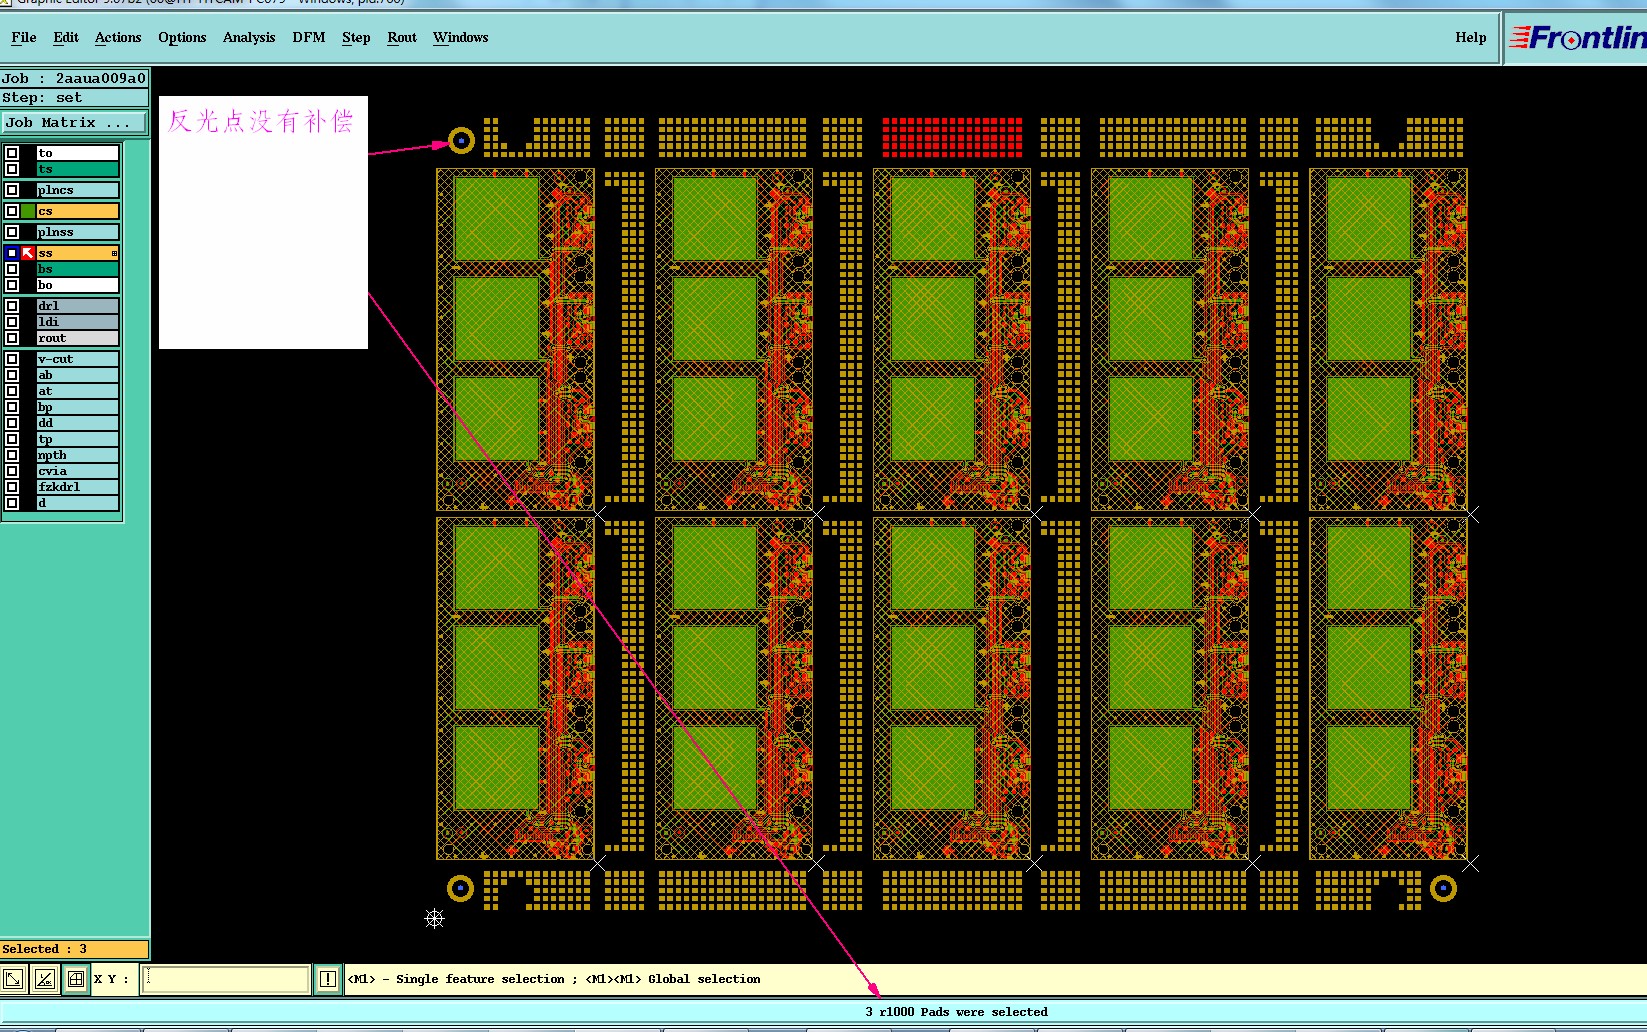Select layer name ab

78,375
